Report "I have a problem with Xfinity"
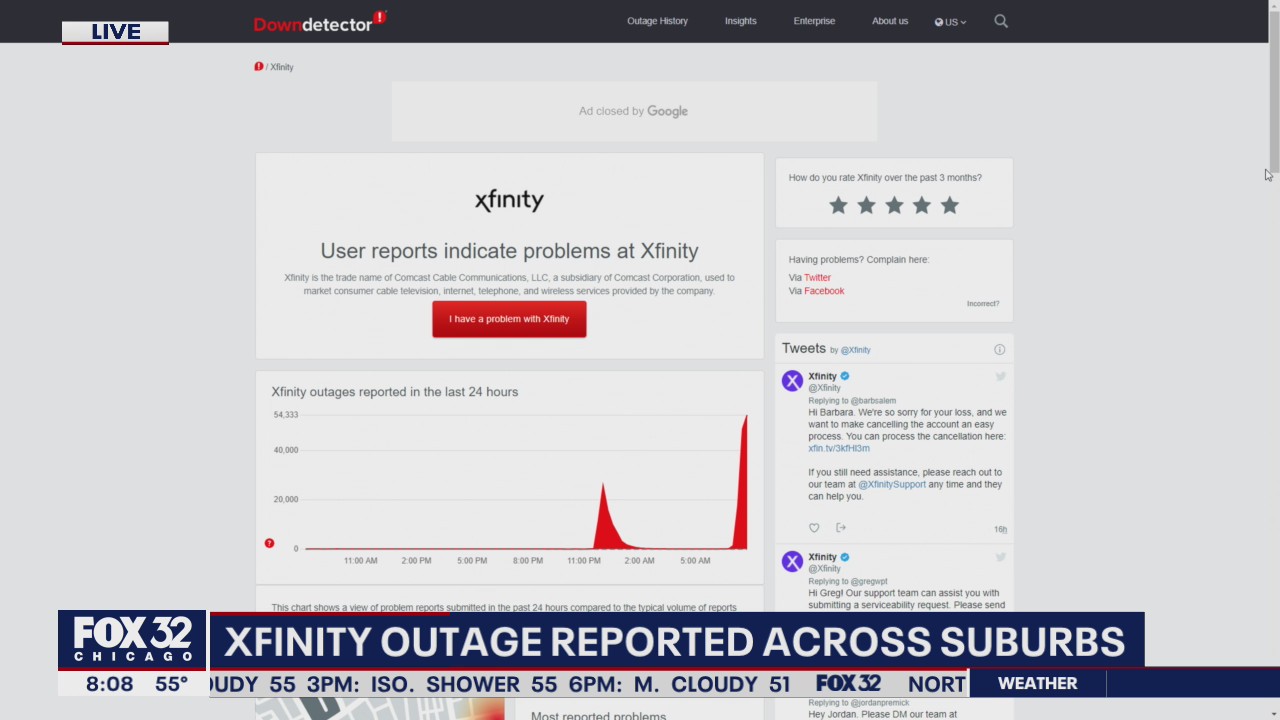Image resolution: width=1280 pixels, height=720 pixels. pos(509,319)
